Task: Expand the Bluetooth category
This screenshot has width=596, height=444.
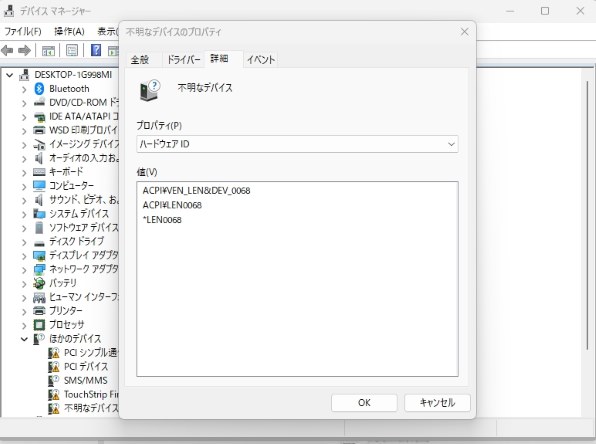Action: [24, 89]
